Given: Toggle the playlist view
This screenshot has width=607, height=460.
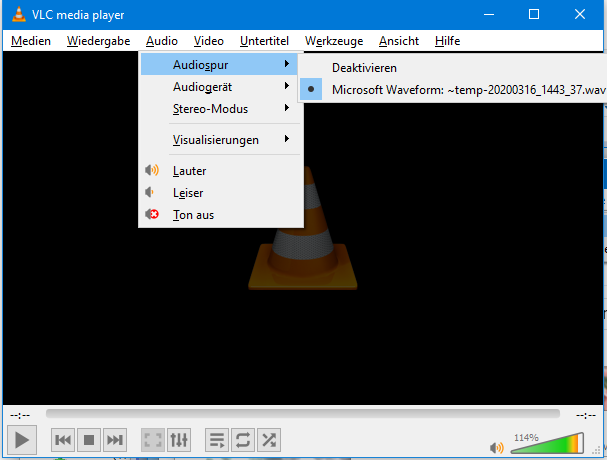Looking at the screenshot, I should click(217, 440).
